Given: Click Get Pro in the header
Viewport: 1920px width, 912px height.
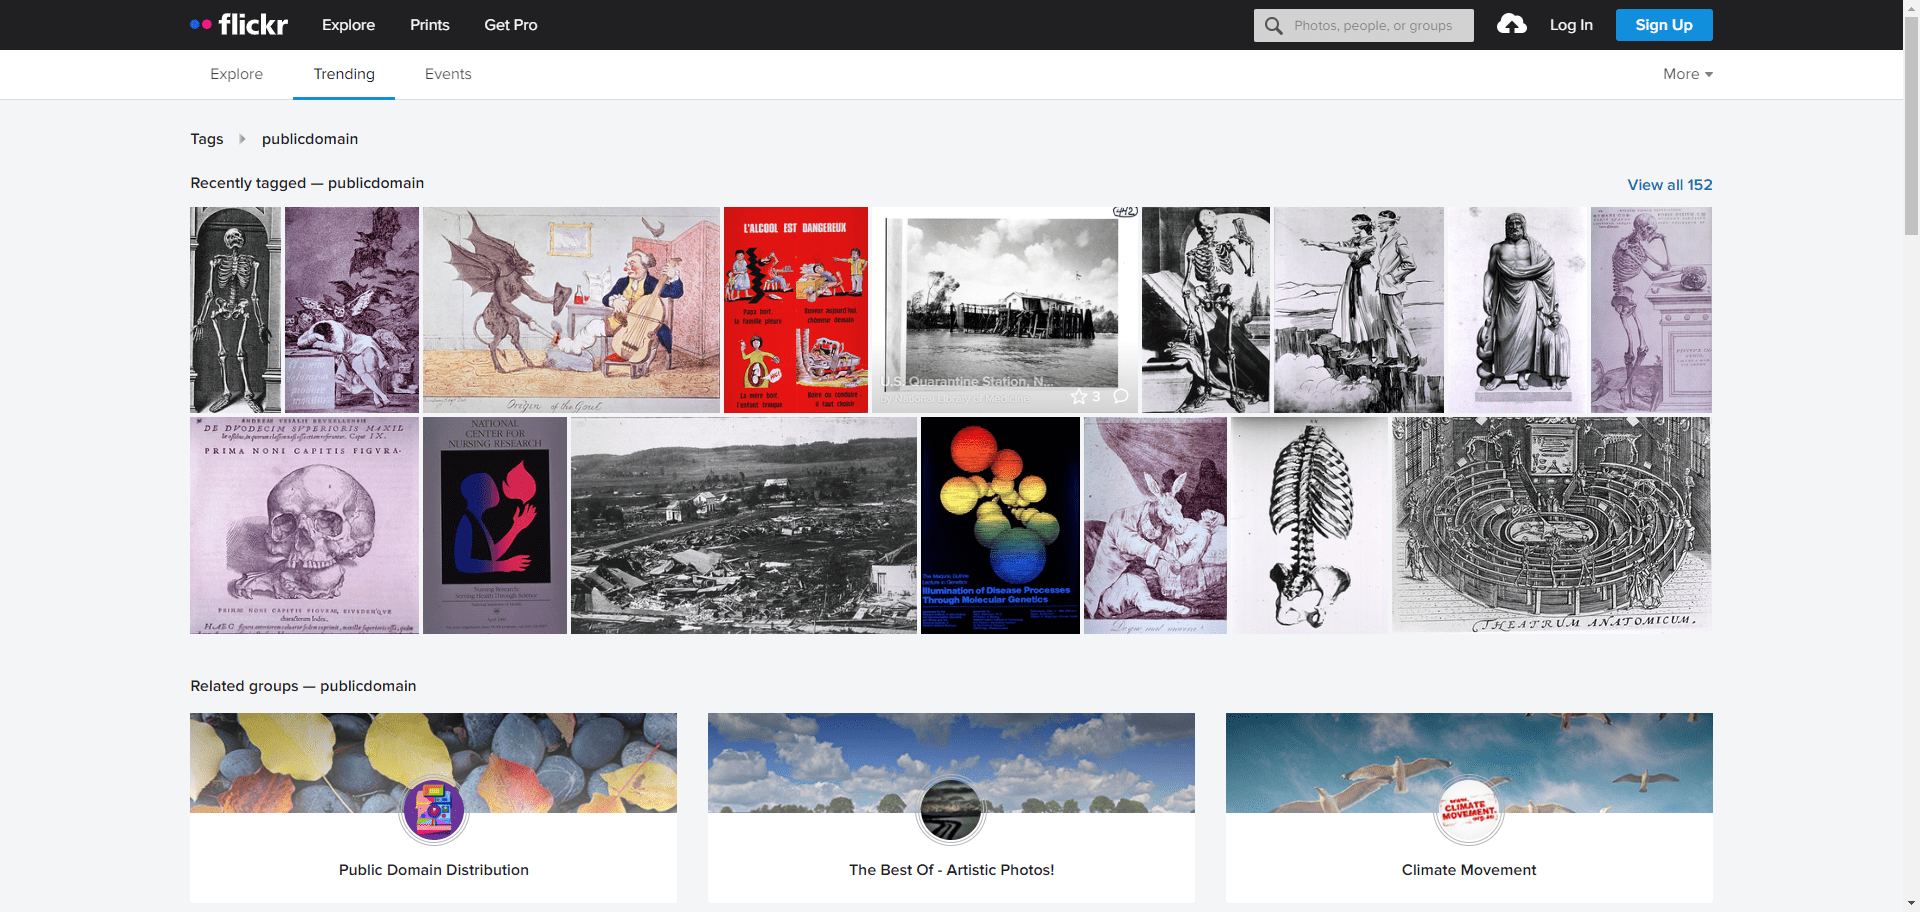Looking at the screenshot, I should [510, 25].
